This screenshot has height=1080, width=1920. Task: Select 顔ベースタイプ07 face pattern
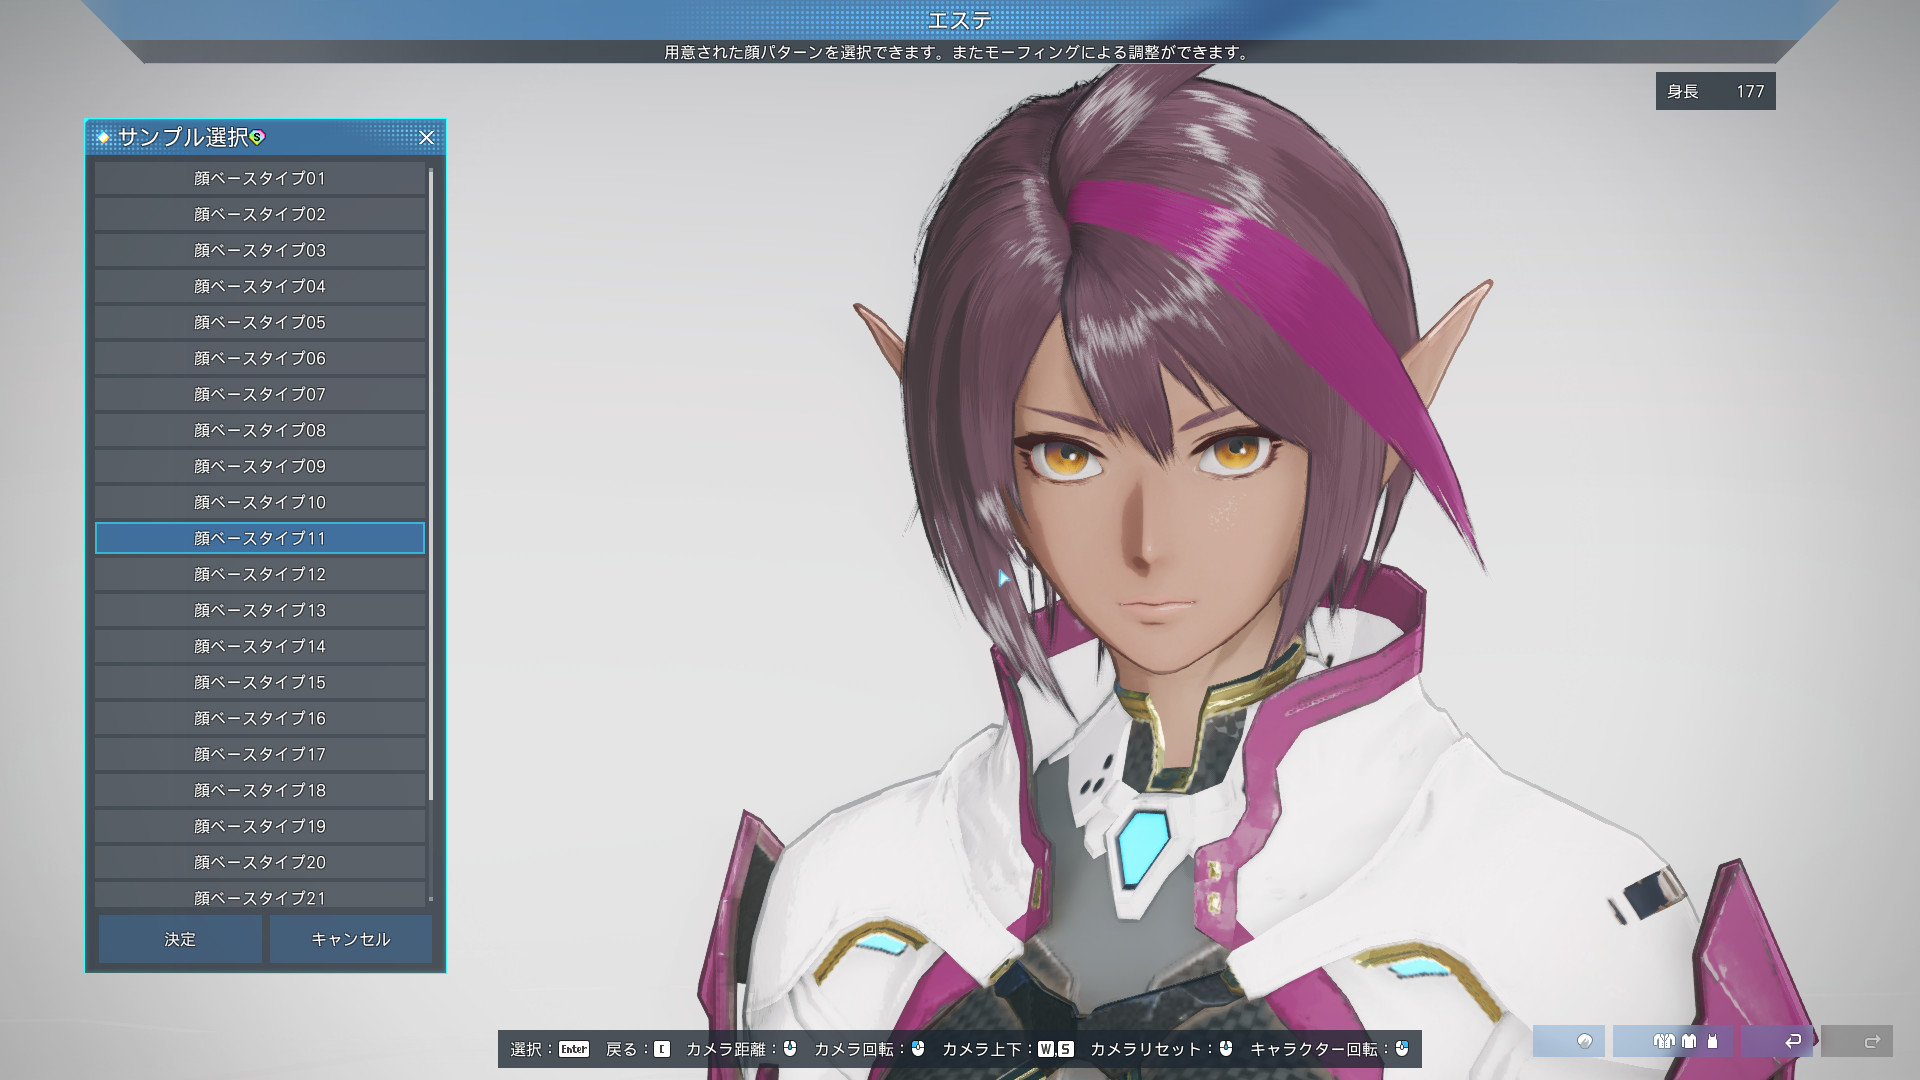pyautogui.click(x=260, y=394)
